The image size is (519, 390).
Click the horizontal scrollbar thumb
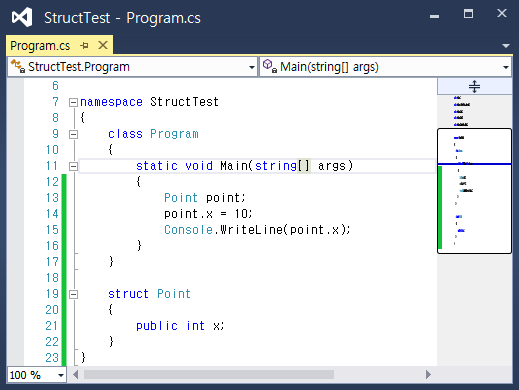tap(209, 375)
